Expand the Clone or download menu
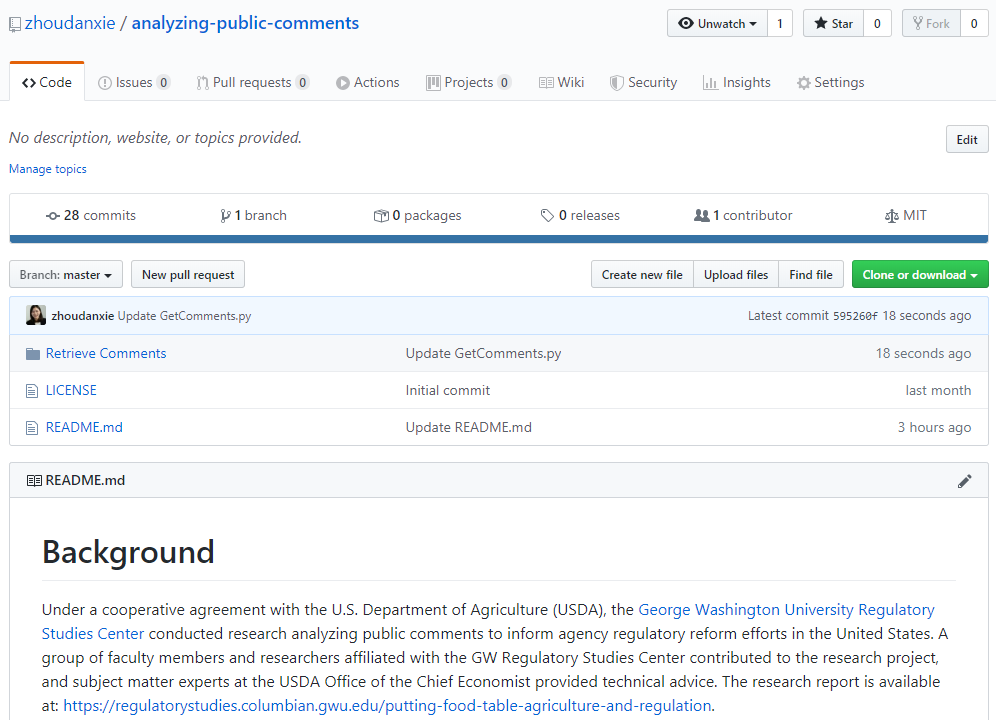996x720 pixels. tap(920, 275)
